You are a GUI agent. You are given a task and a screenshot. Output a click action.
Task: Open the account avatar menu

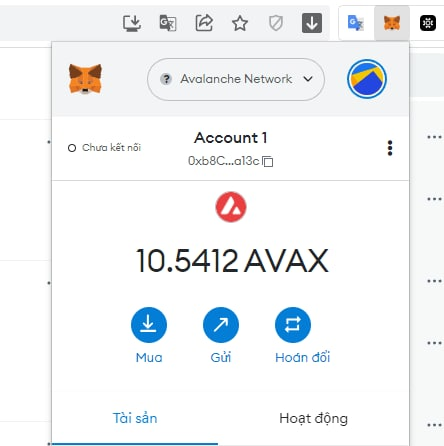367,79
